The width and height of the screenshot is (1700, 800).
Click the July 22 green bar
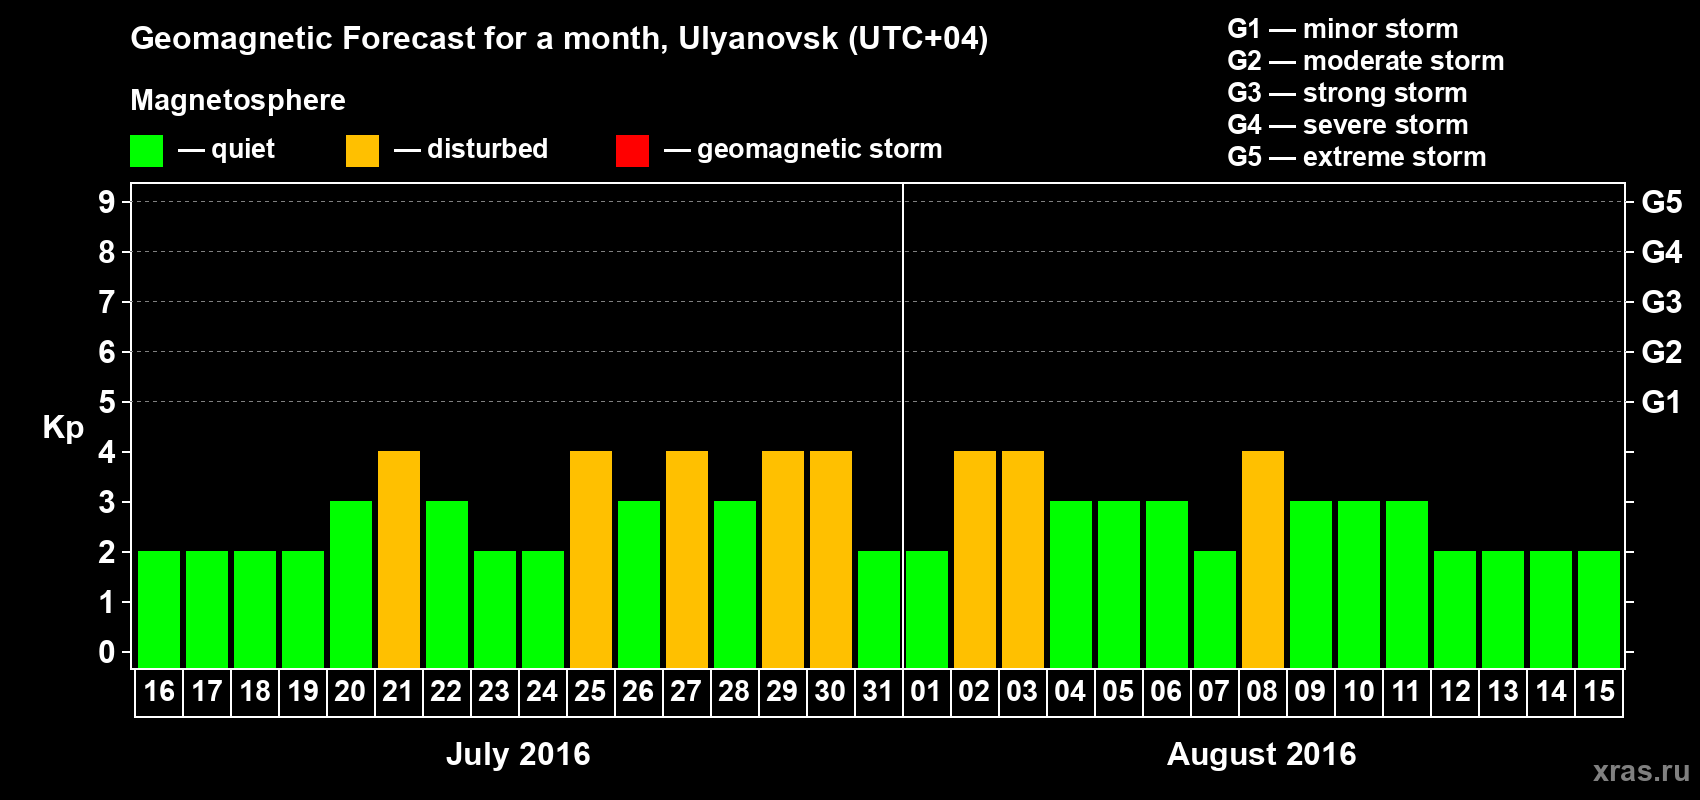[447, 584]
